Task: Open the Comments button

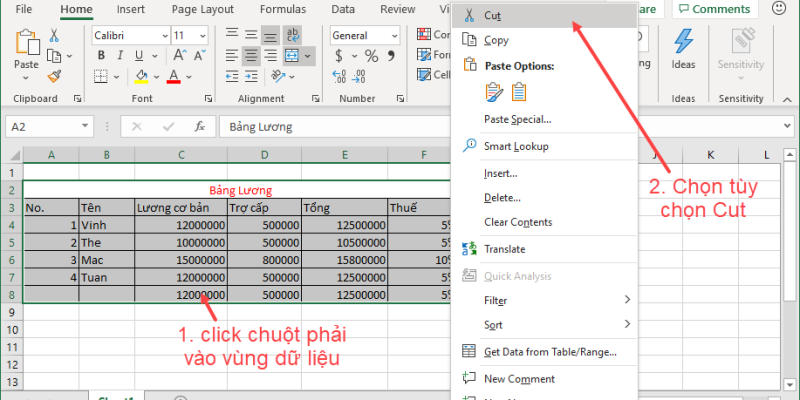Action: 714,9
